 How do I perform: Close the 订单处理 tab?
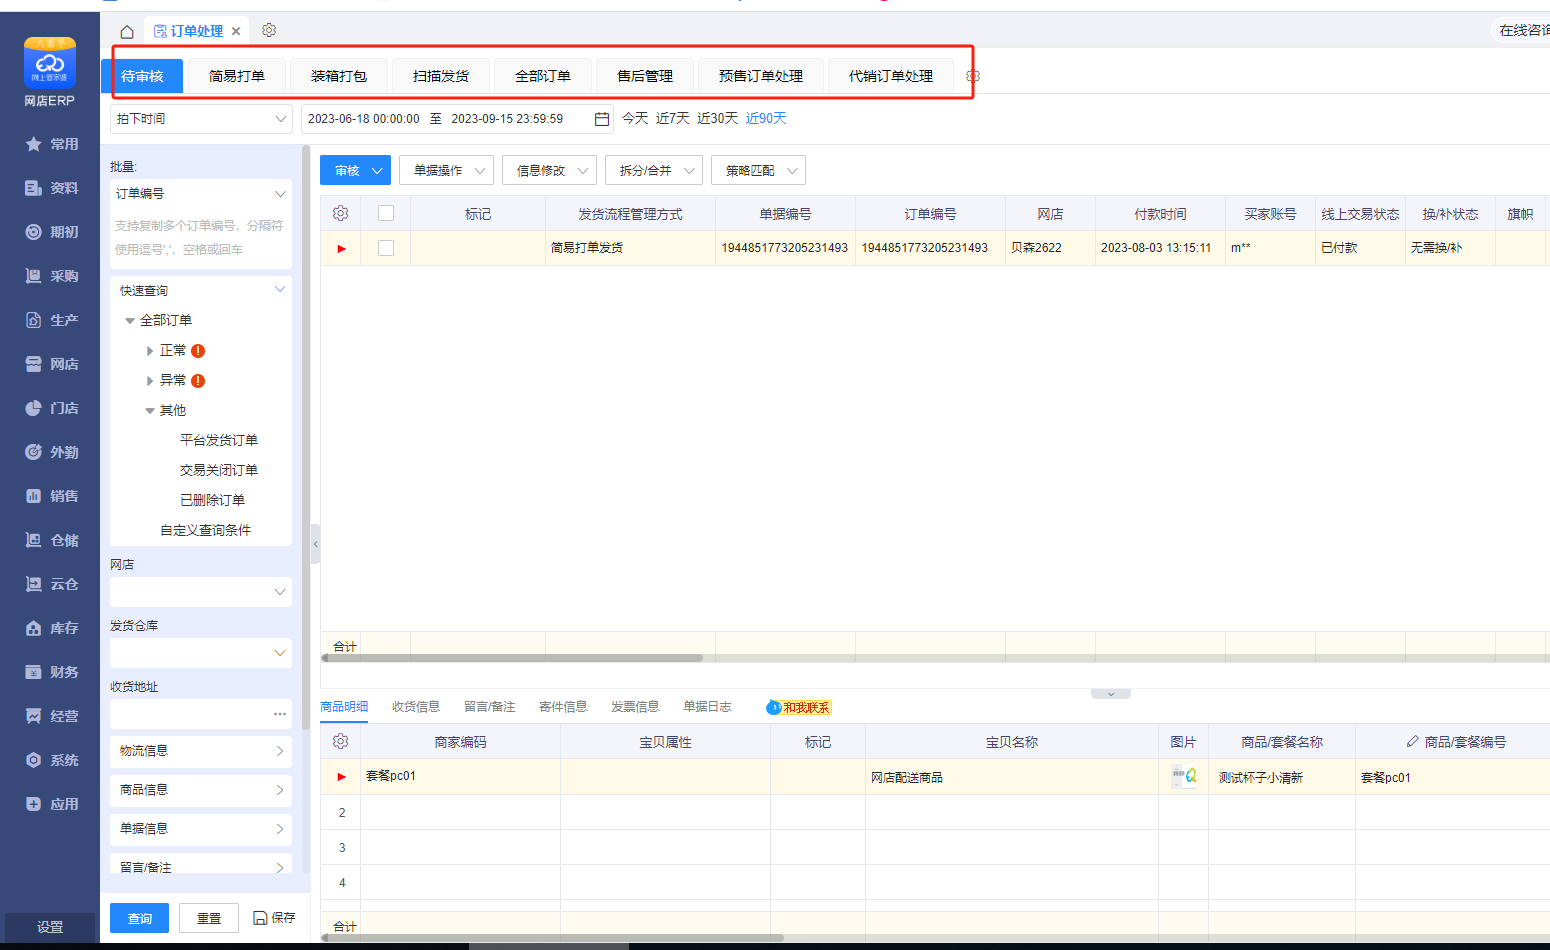tap(236, 32)
